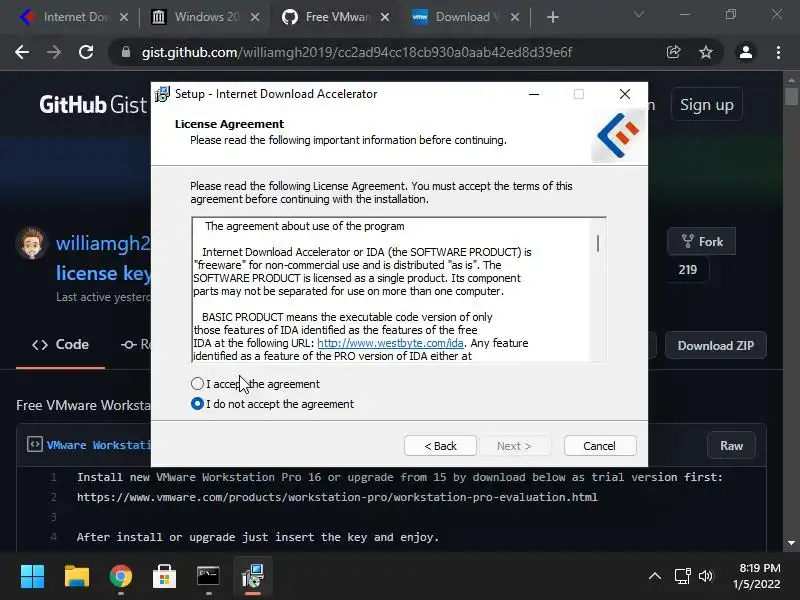
Task: Fork this gist
Action: 702,241
